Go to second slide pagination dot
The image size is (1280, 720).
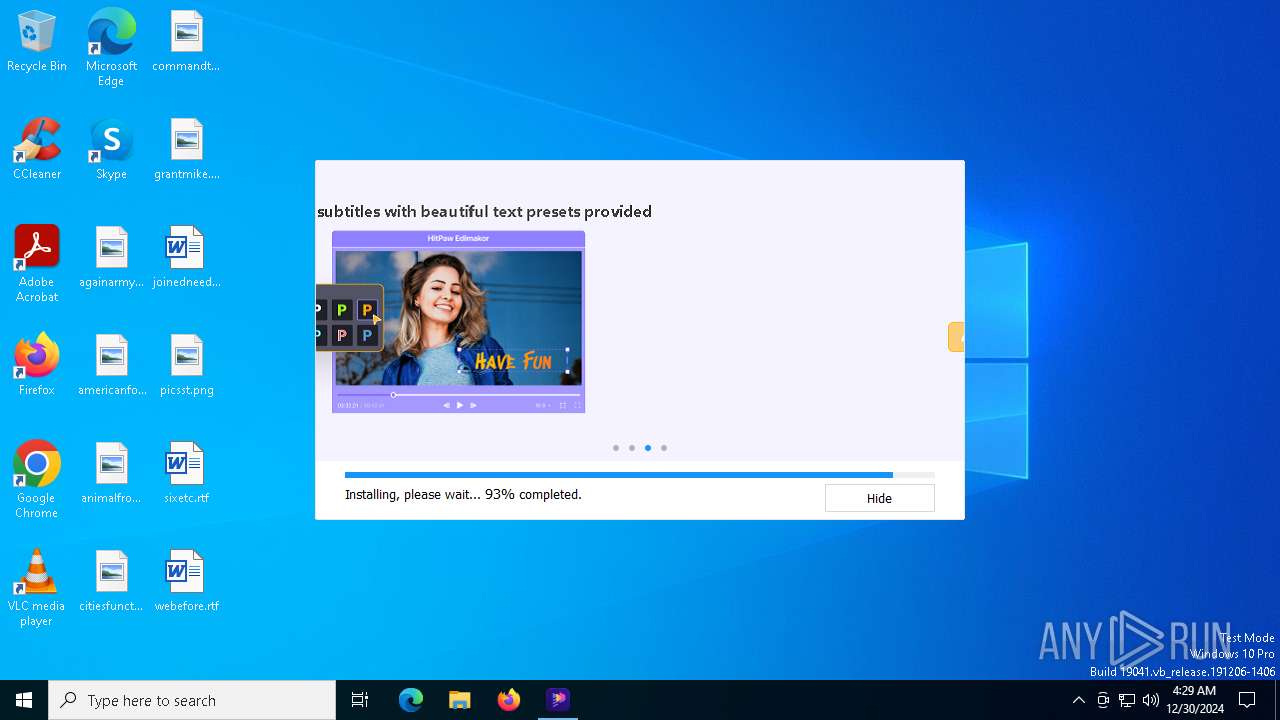(x=632, y=448)
